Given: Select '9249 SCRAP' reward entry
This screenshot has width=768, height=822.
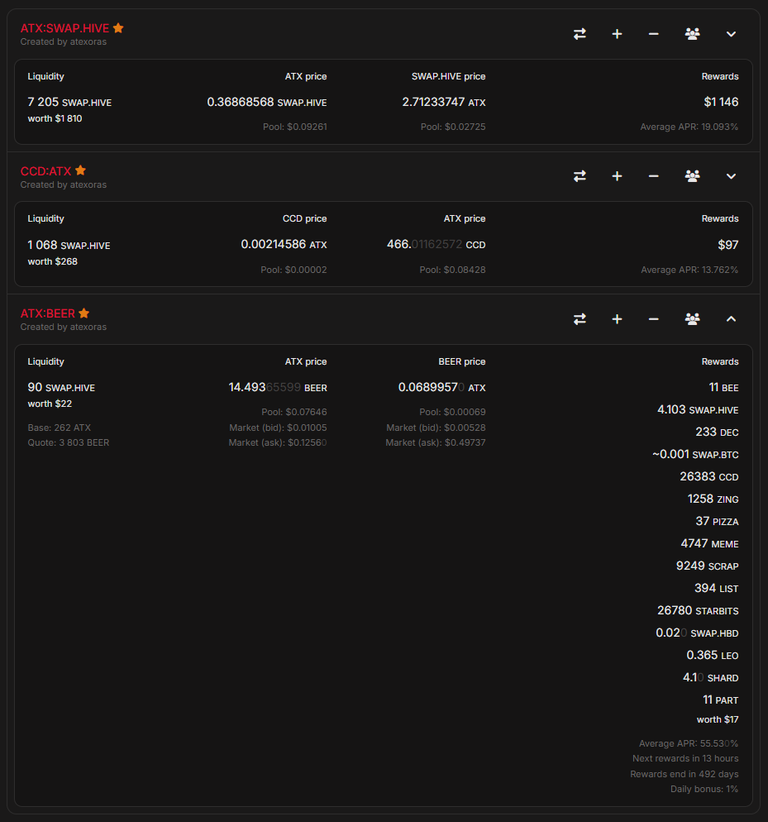Looking at the screenshot, I should 707,566.
